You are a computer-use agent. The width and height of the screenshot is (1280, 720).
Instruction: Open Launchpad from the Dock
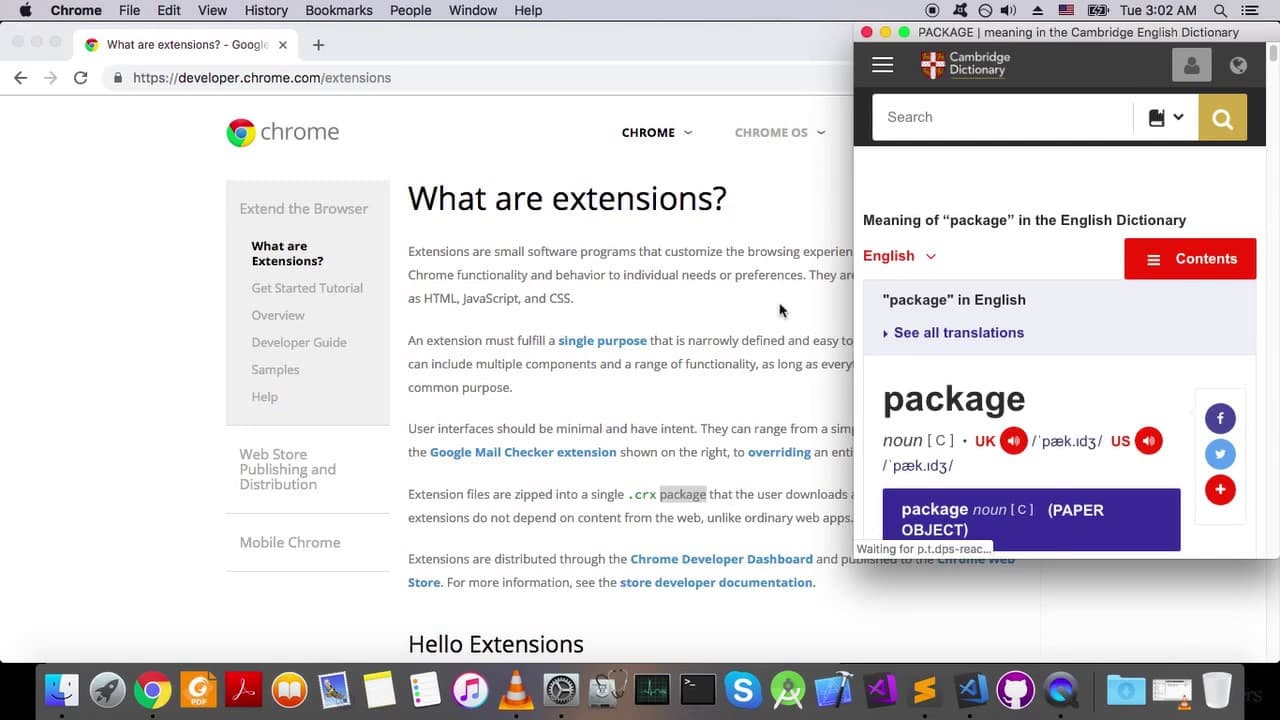[107, 690]
